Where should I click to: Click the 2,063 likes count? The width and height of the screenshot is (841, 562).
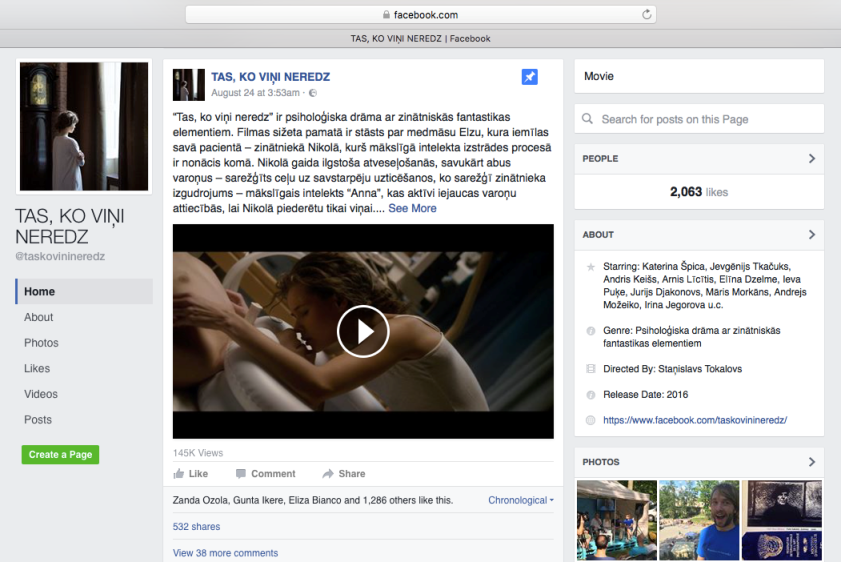point(699,192)
